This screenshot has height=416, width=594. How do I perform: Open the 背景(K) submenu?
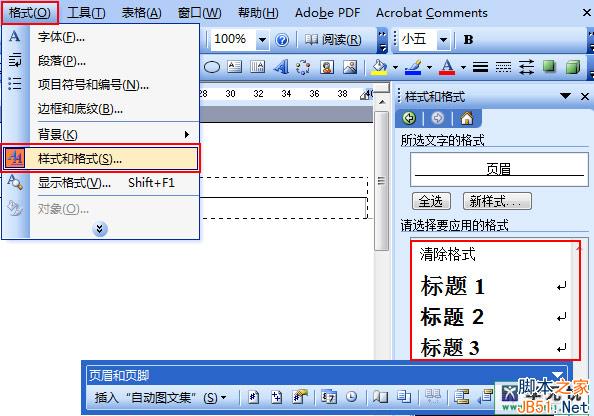point(100,134)
